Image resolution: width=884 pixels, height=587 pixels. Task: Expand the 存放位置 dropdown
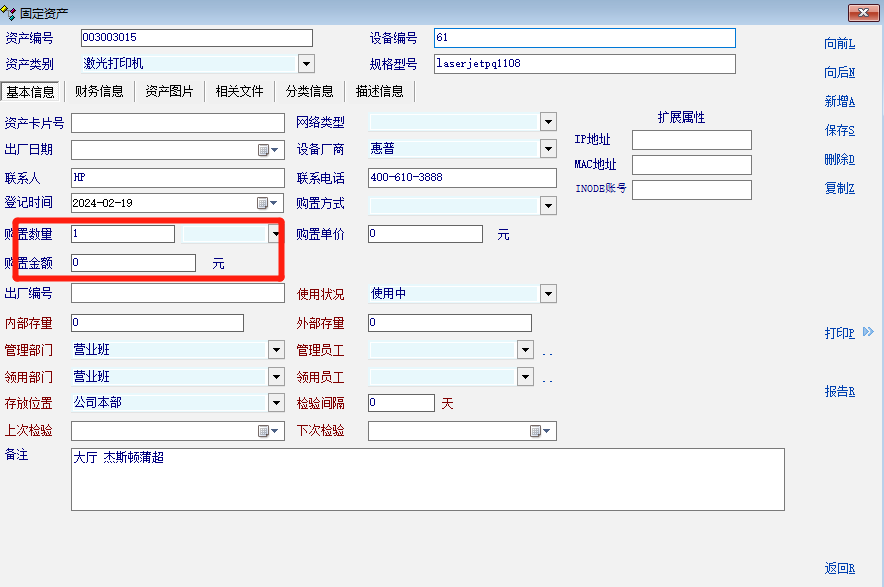[x=276, y=403]
